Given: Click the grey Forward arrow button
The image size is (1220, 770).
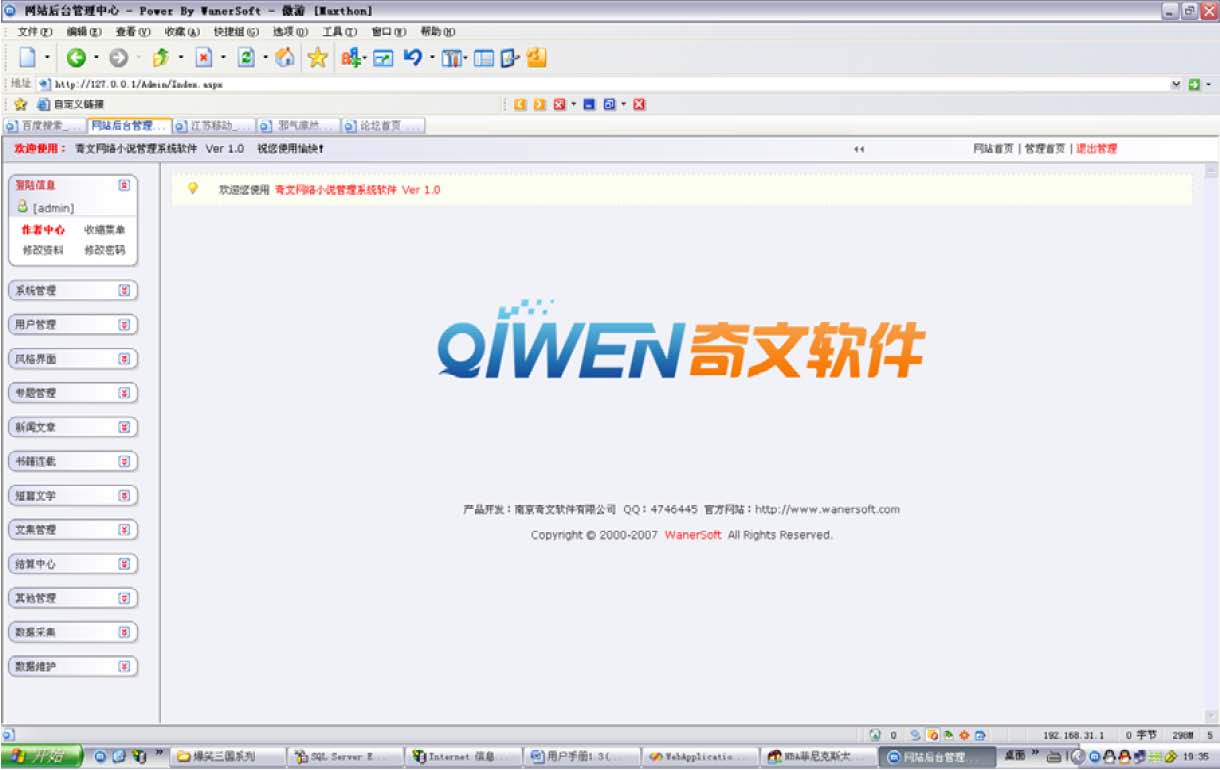Looking at the screenshot, I should [x=118, y=58].
